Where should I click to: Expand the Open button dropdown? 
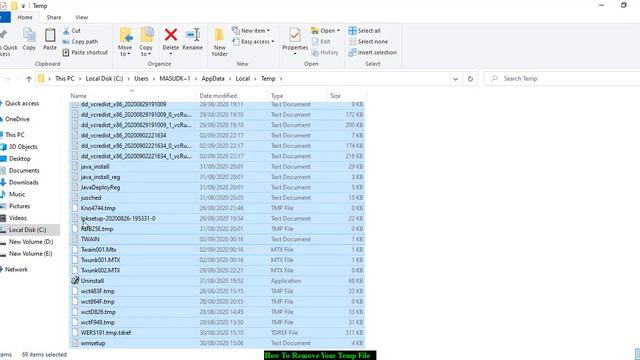click(338, 31)
